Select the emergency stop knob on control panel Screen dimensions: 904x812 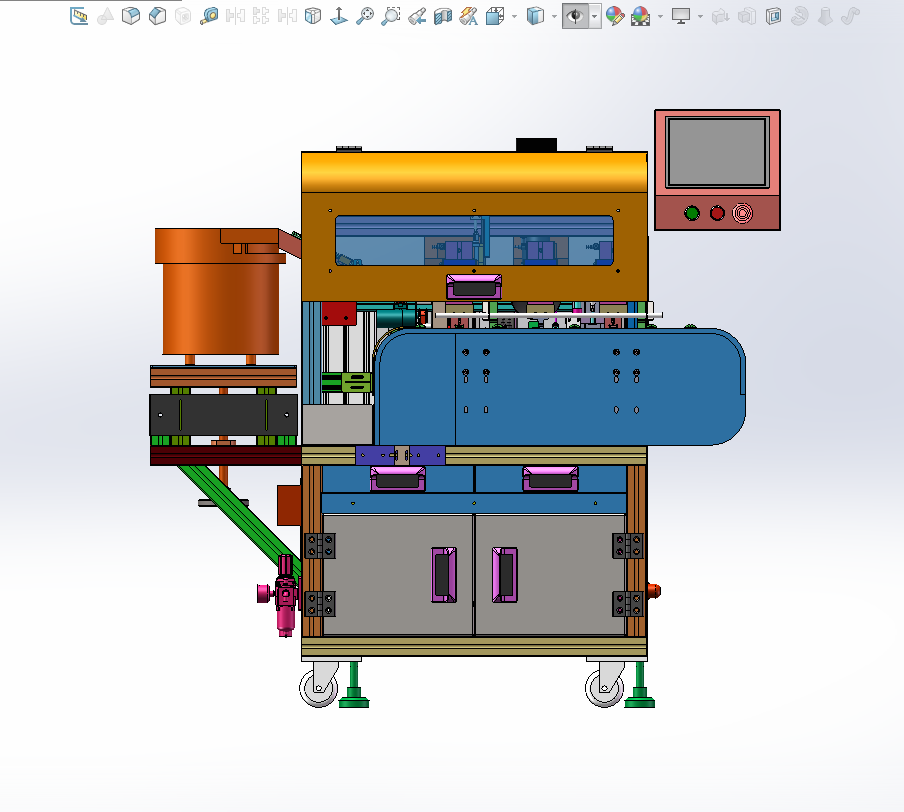pyautogui.click(x=743, y=213)
